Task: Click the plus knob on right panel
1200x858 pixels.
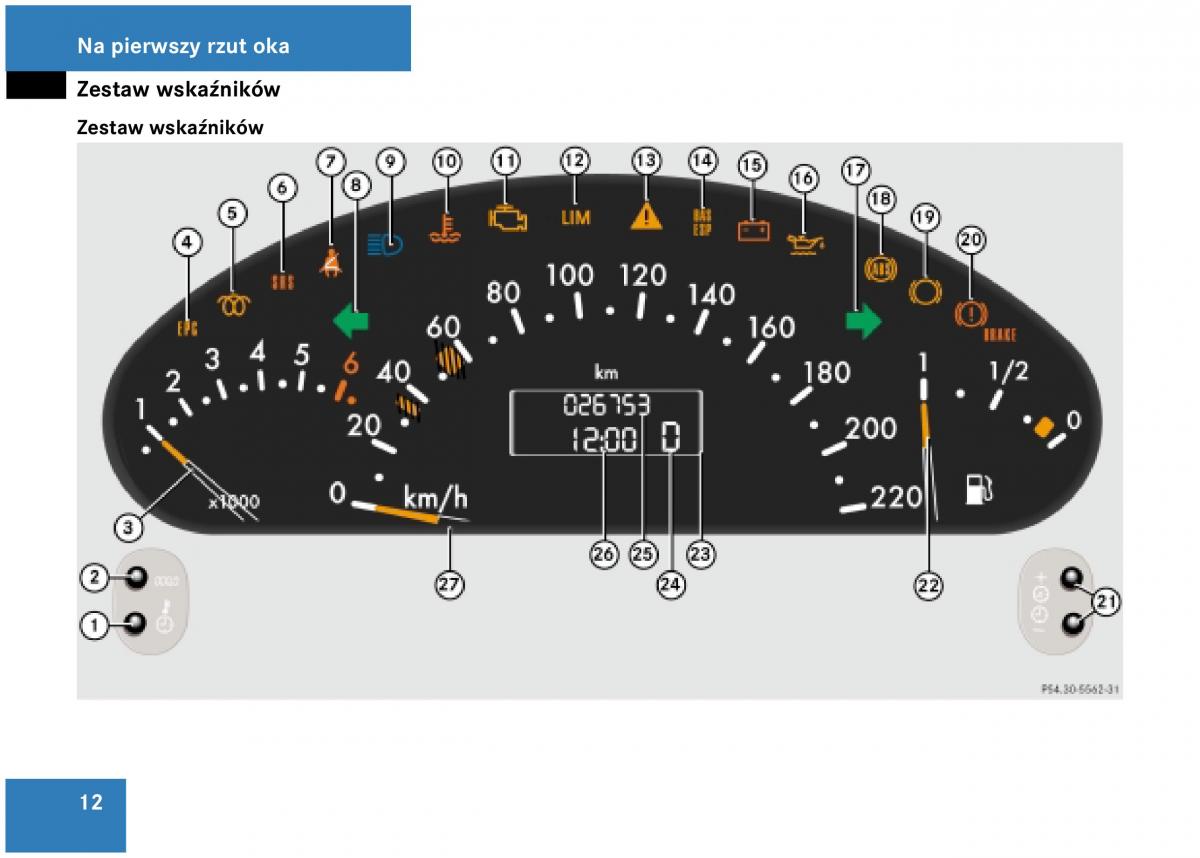Action: tap(1071, 579)
